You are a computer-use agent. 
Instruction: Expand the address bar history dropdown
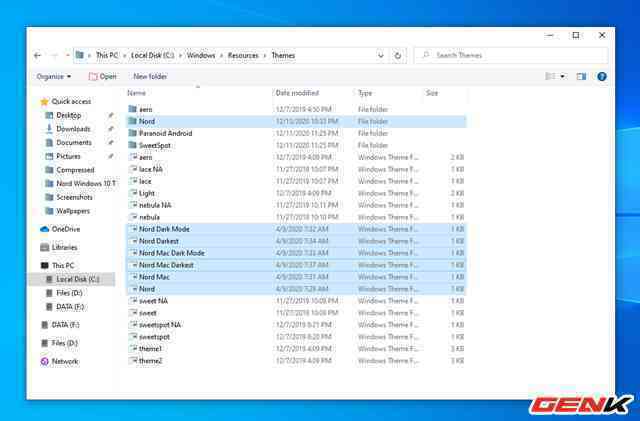(380, 56)
